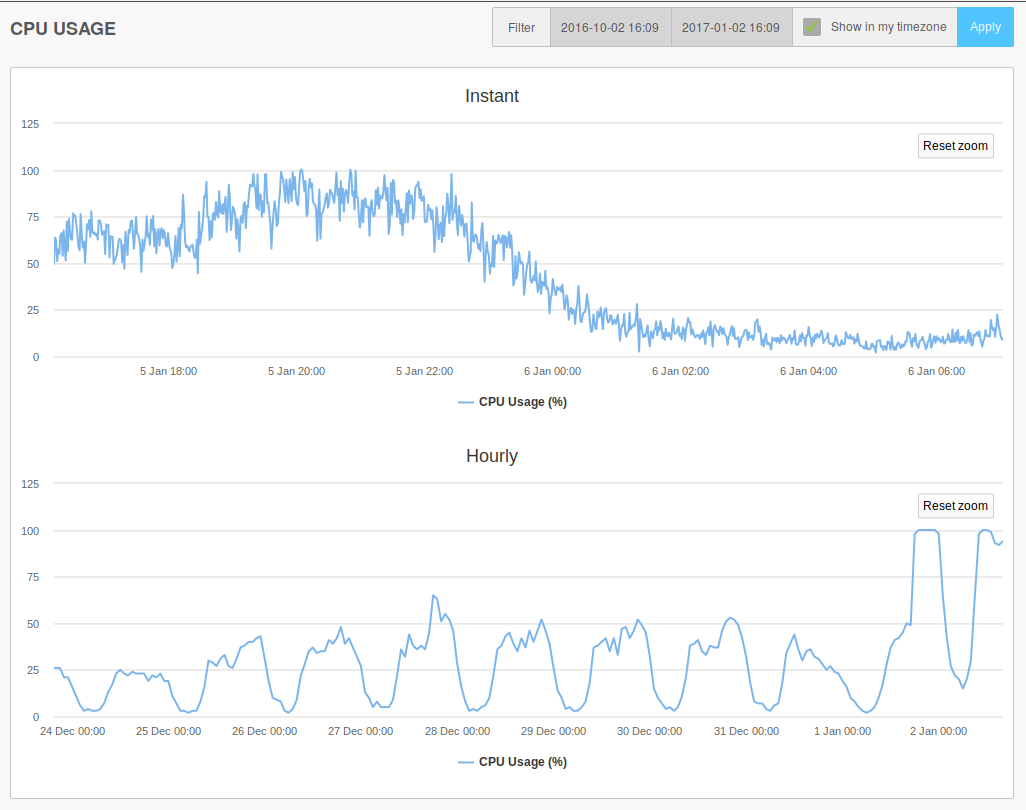Toggle the Show in my timezone checkbox
Image resolution: width=1026 pixels, height=810 pixels.
(x=812, y=27)
